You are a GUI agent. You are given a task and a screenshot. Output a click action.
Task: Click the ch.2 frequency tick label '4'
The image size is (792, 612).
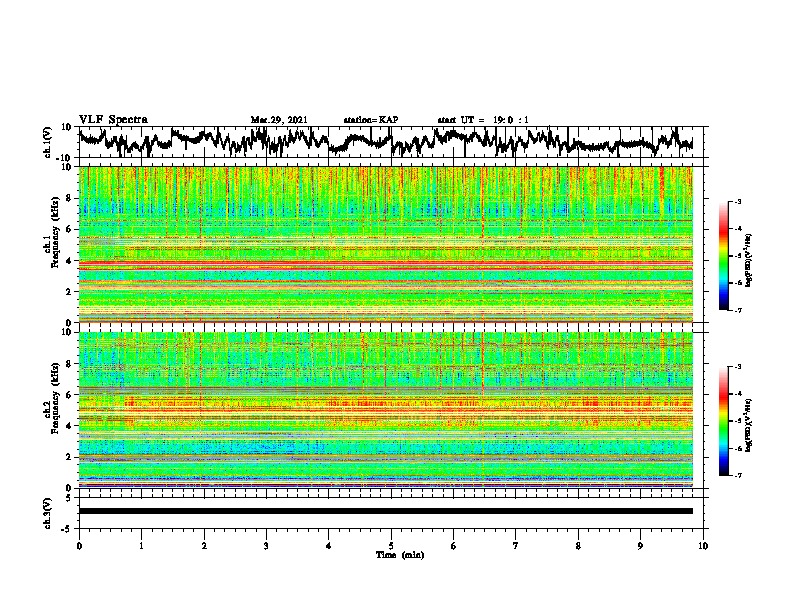[70, 426]
